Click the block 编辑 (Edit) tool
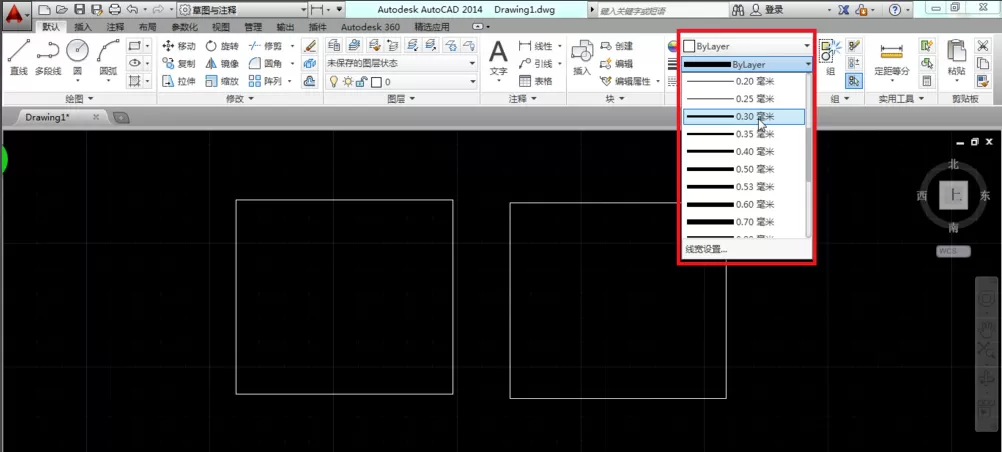Screen dimensions: 1002x452 point(617,63)
